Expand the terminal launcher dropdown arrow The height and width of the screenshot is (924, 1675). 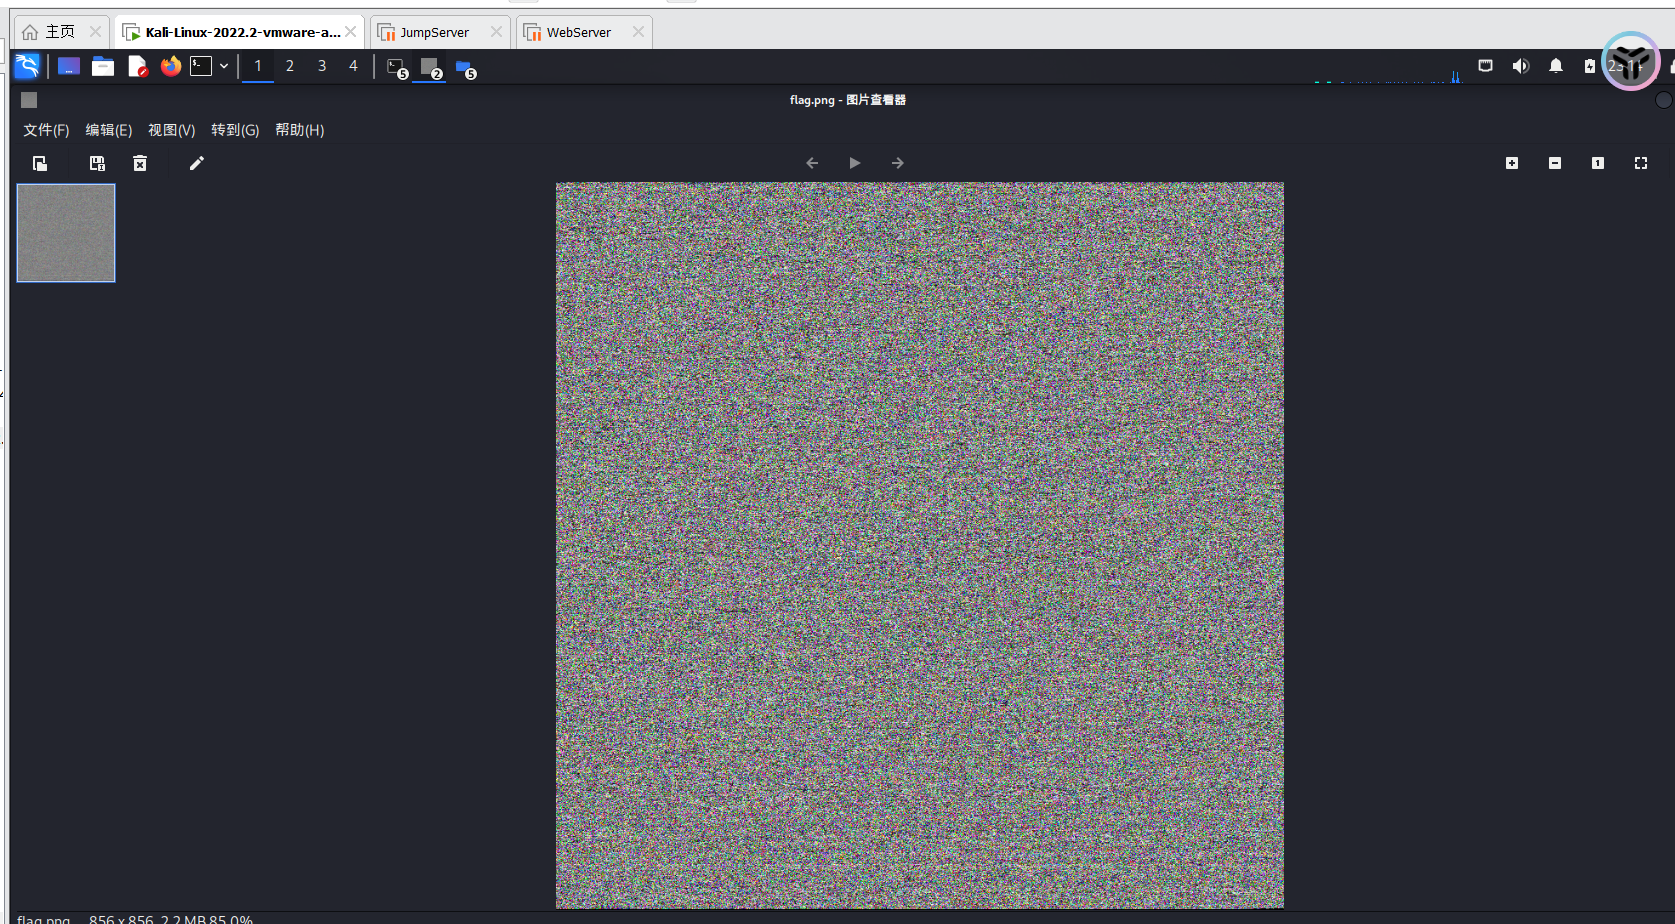click(224, 66)
